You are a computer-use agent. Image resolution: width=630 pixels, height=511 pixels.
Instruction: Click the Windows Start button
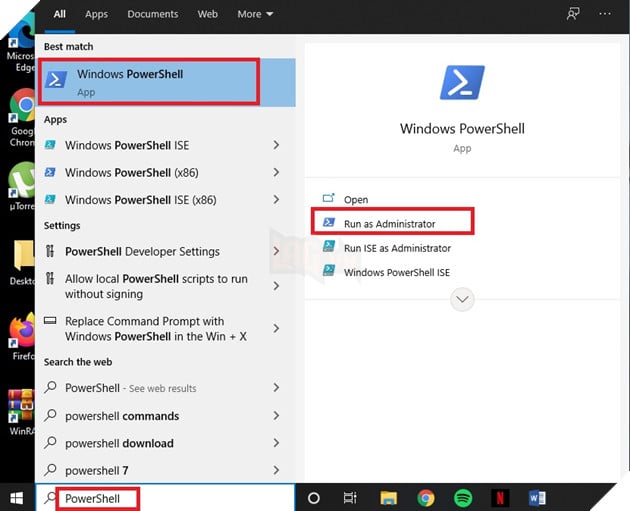pyautogui.click(x=16, y=498)
